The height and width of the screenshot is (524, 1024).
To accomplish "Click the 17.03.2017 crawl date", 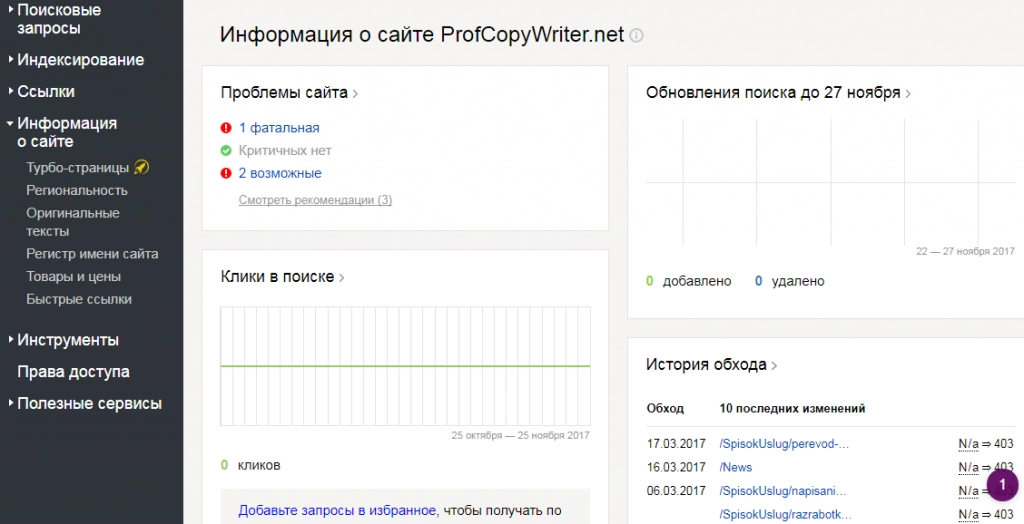I will [x=676, y=444].
